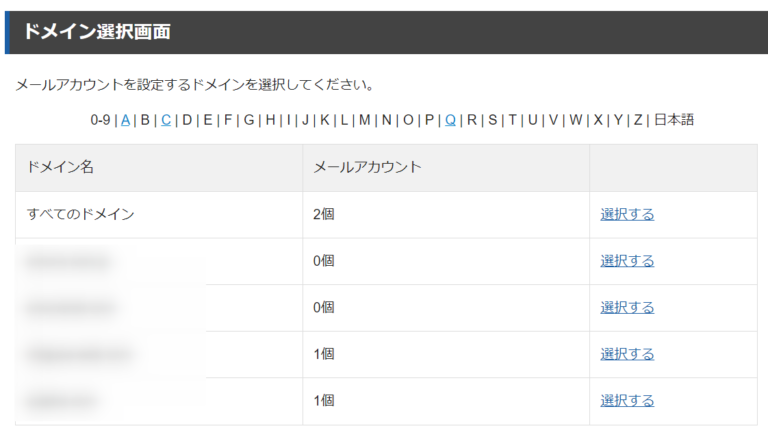Click the letter X filter
Screen dimensions: 768x435
pyautogui.click(x=598, y=120)
